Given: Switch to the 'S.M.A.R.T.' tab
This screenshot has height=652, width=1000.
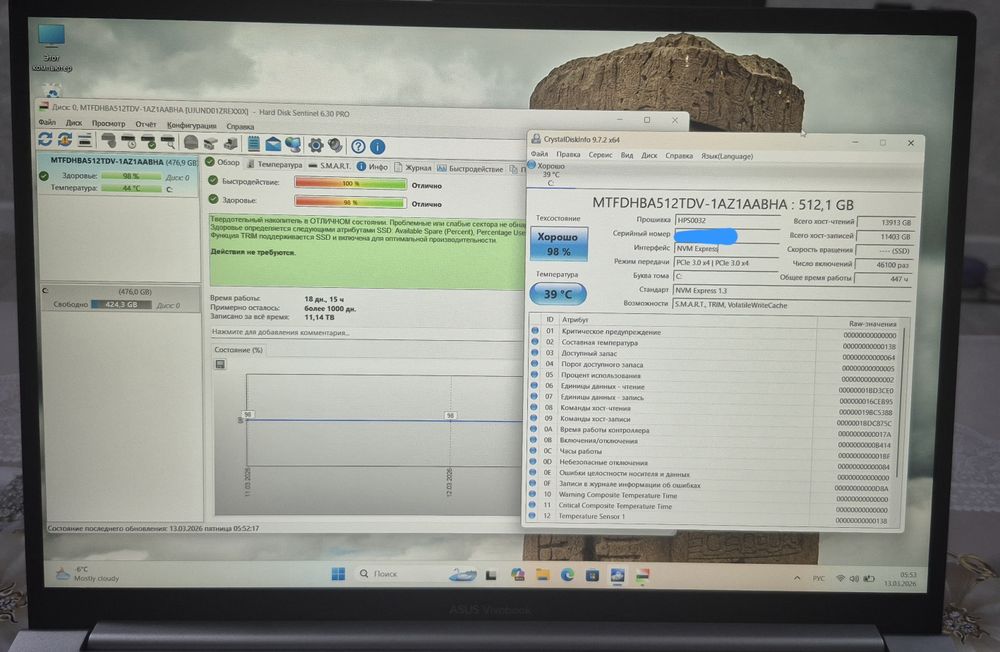Looking at the screenshot, I should click(x=330, y=166).
